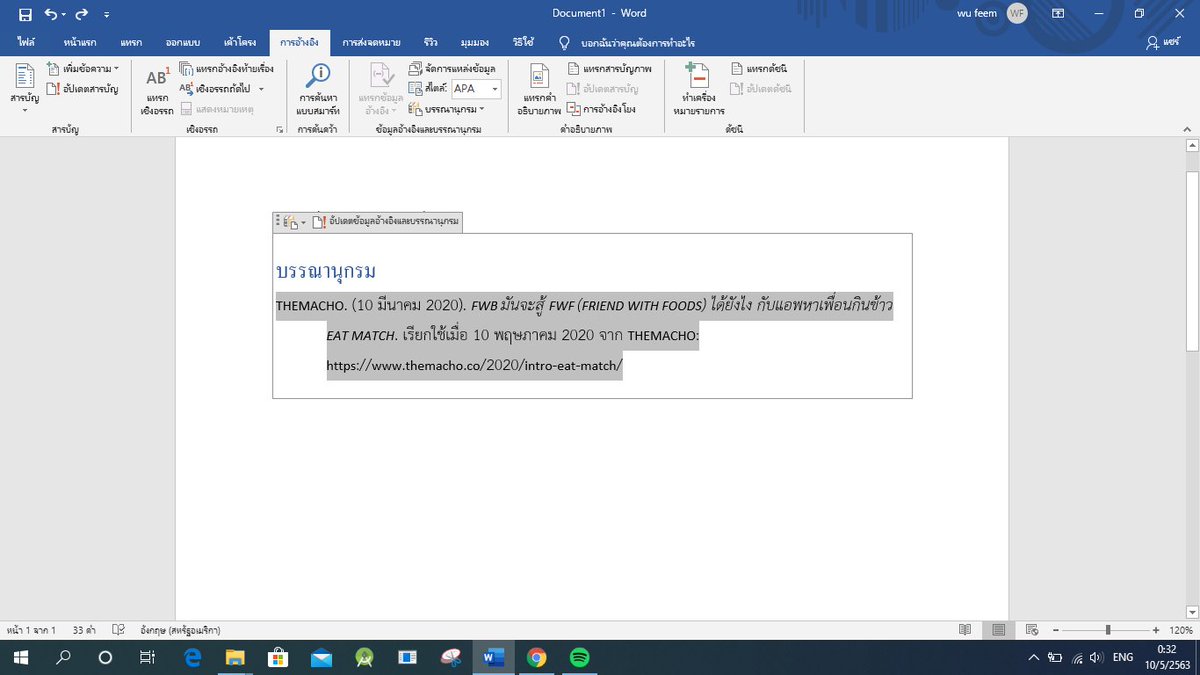
Task: Undo the last action
Action: 50,14
